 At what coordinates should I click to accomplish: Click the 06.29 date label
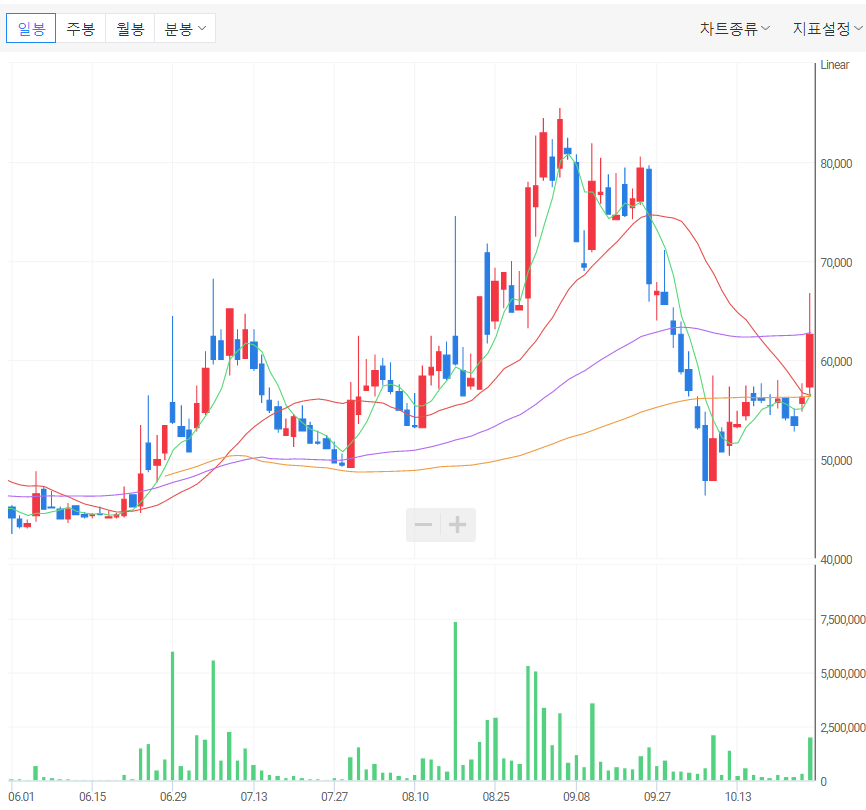[x=173, y=796]
